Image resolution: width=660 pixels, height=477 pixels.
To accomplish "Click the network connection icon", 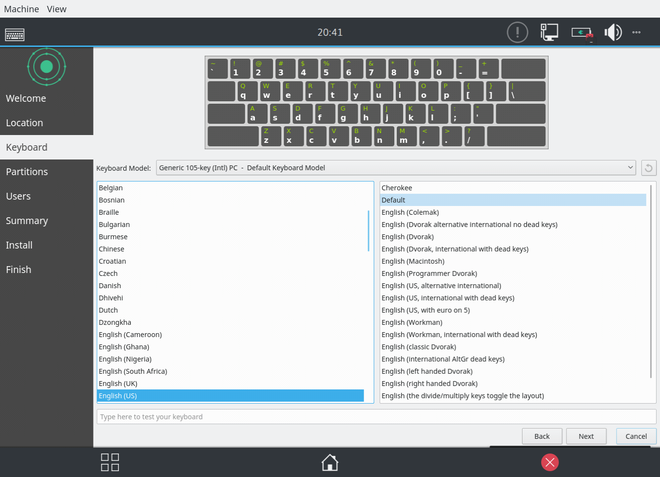I will 549,32.
